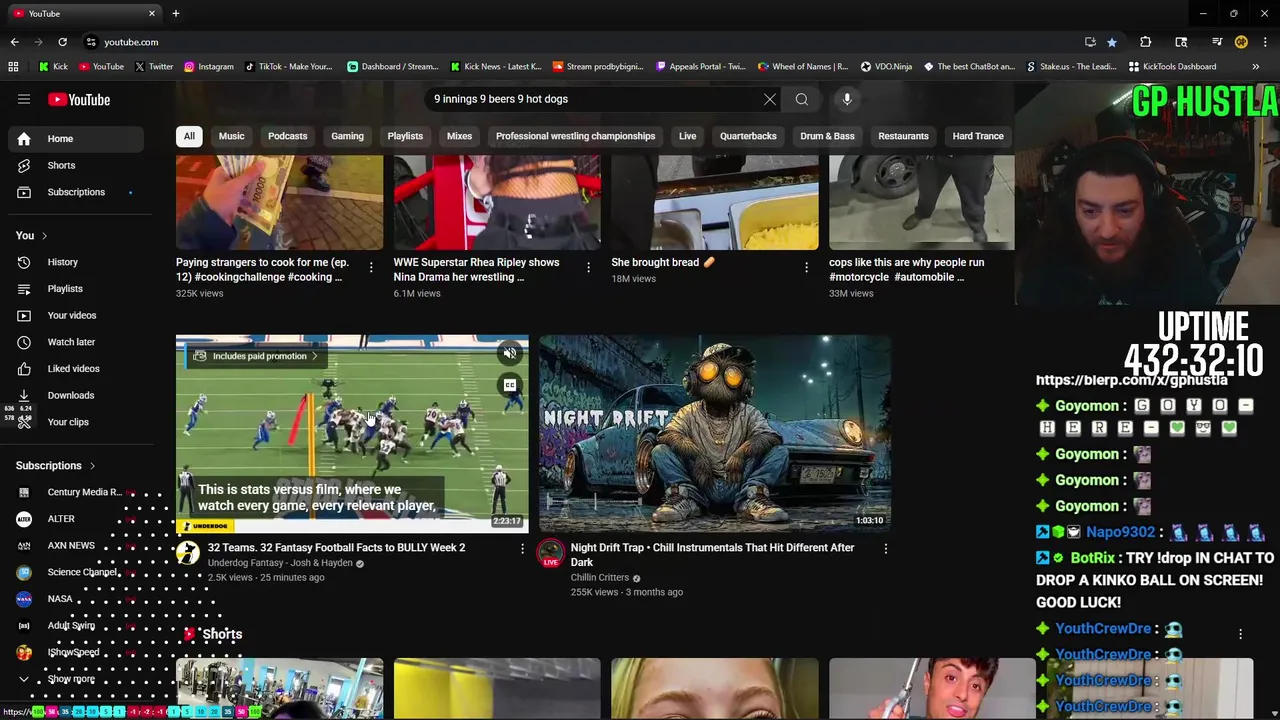Expand the You section chevron

(x=44, y=236)
